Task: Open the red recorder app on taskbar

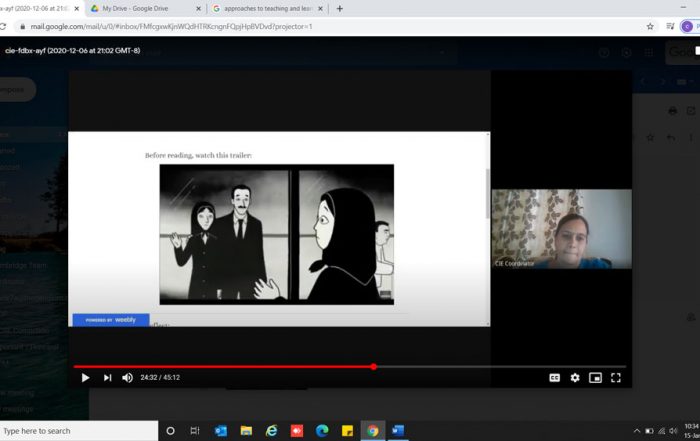Action: pos(296,431)
